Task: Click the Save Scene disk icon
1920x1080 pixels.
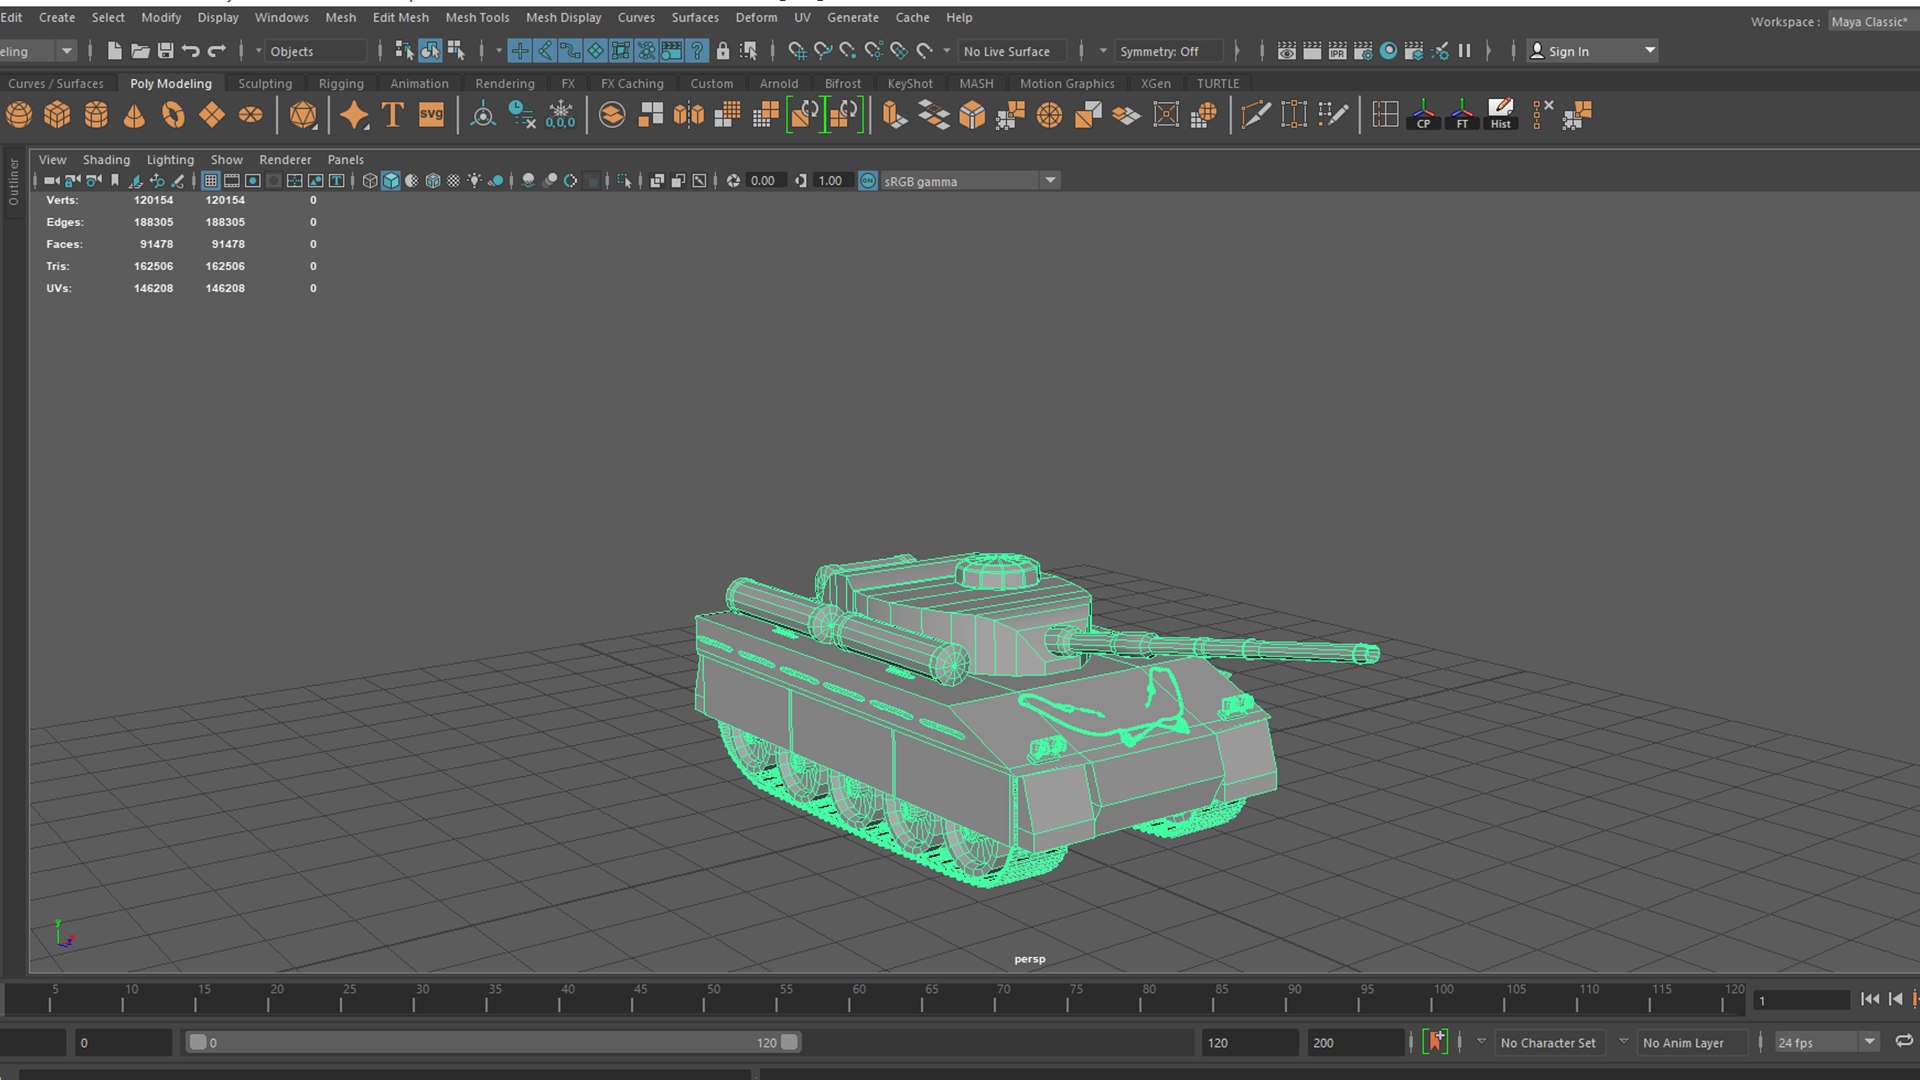Action: pyautogui.click(x=166, y=51)
